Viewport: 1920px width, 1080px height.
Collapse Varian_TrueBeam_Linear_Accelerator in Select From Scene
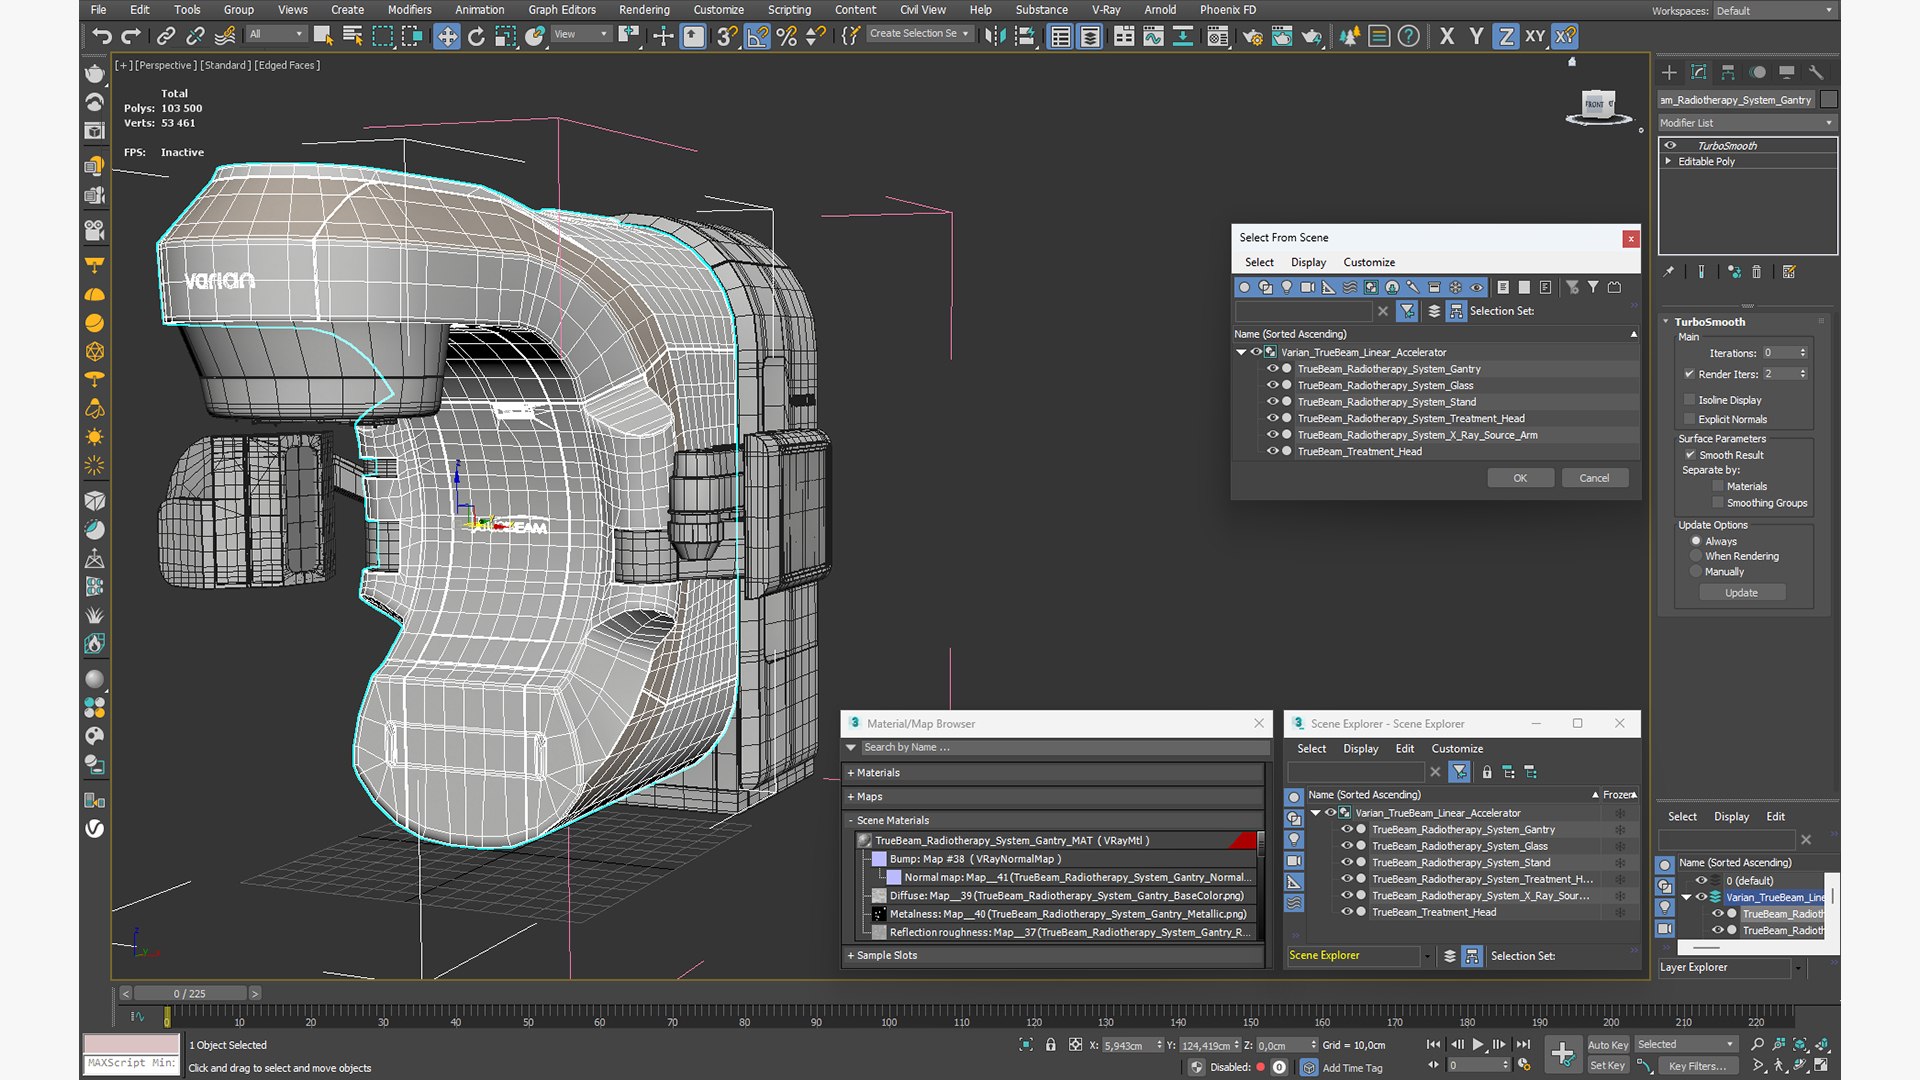[x=1241, y=352]
